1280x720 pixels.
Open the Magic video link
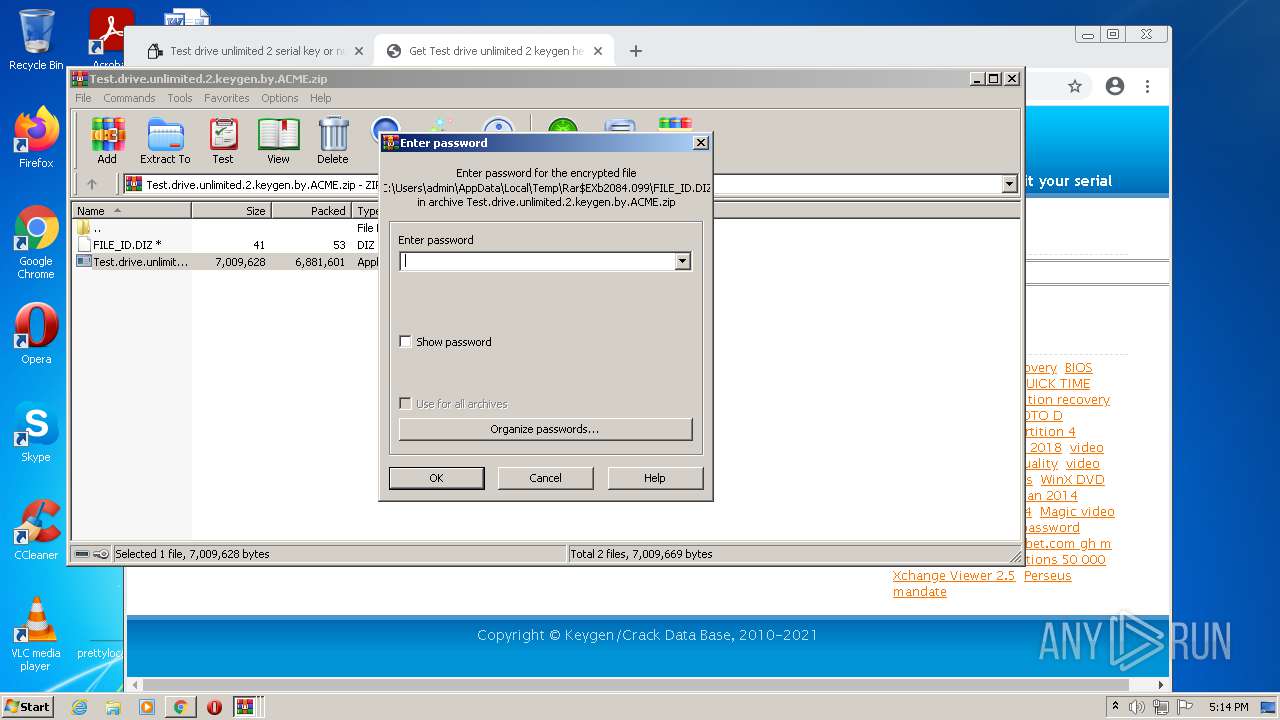(x=1077, y=512)
